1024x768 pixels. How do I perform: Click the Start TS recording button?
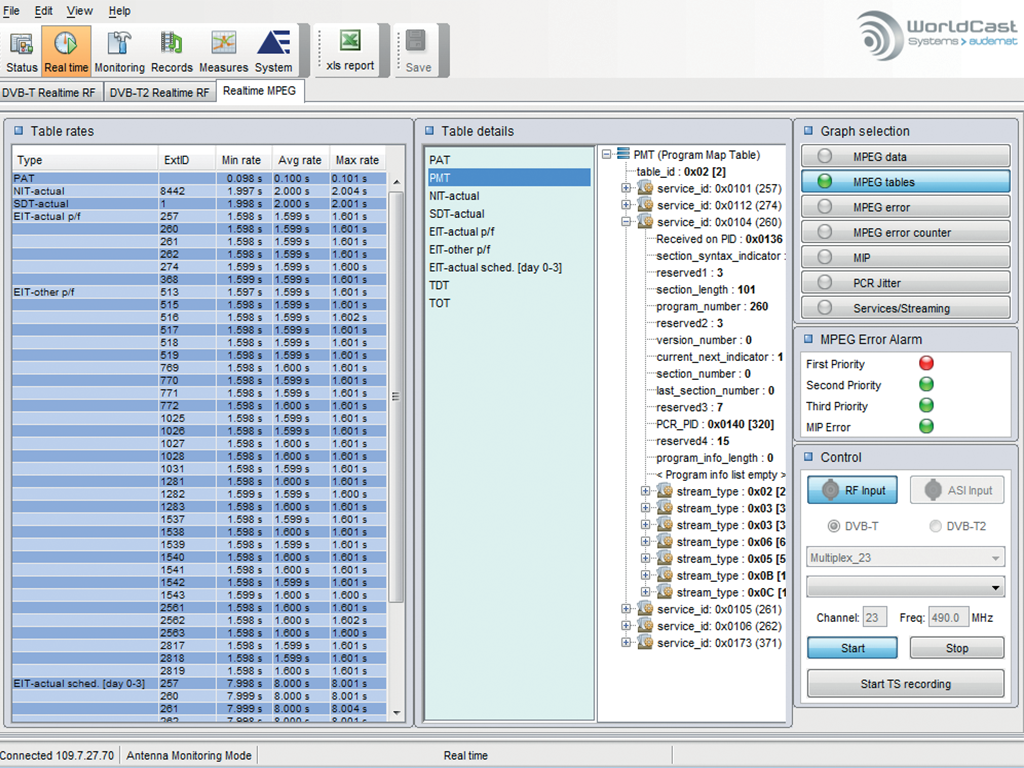(905, 684)
